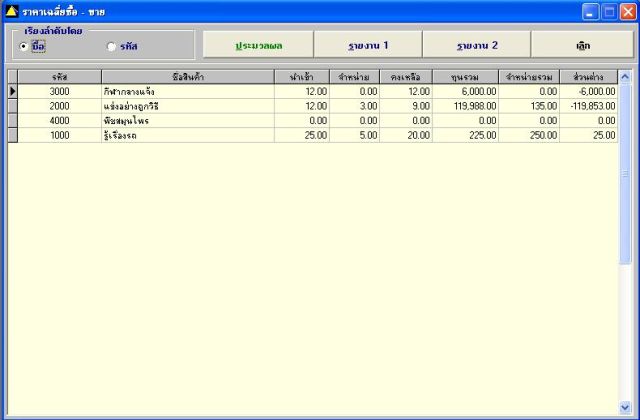Viewport: 640px width, 420px height.
Task: Close the window
Action: 628,12
